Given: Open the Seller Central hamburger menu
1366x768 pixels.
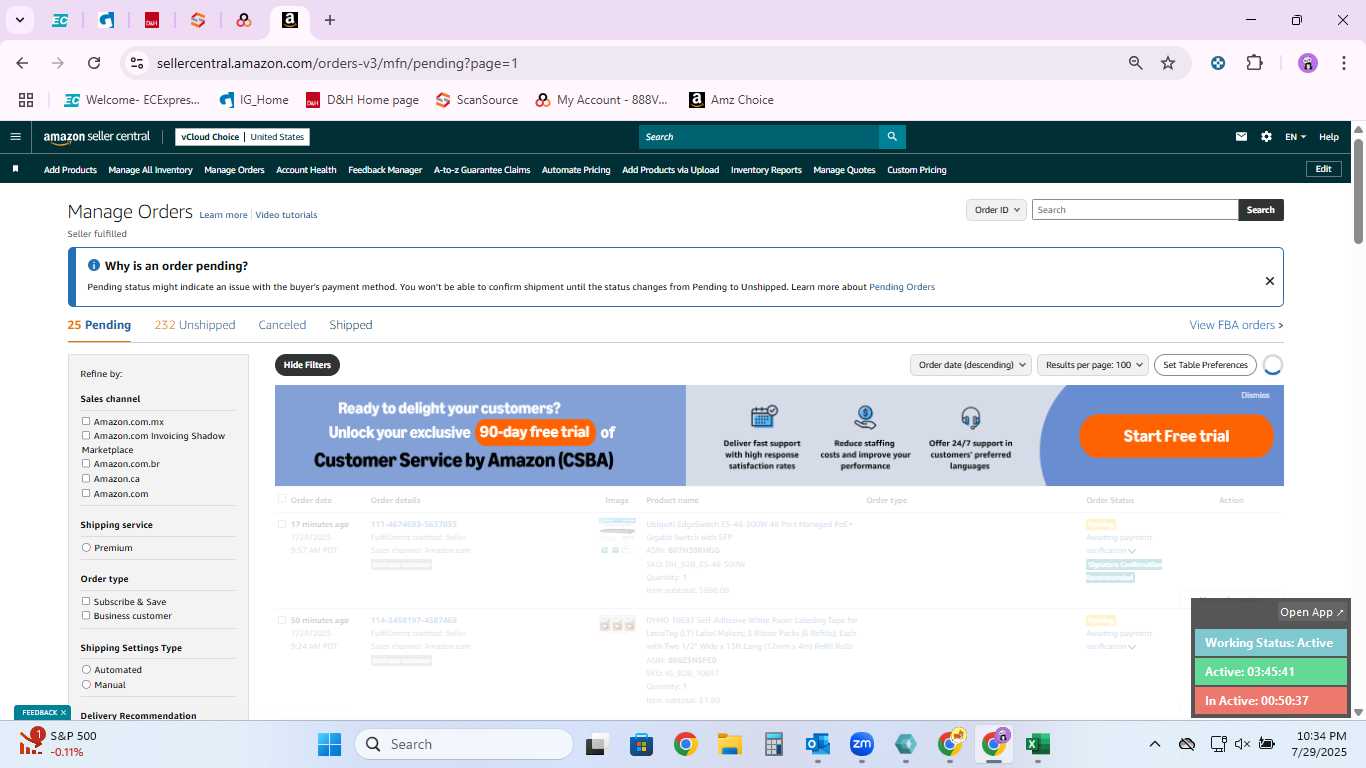Looking at the screenshot, I should pyautogui.click(x=15, y=137).
